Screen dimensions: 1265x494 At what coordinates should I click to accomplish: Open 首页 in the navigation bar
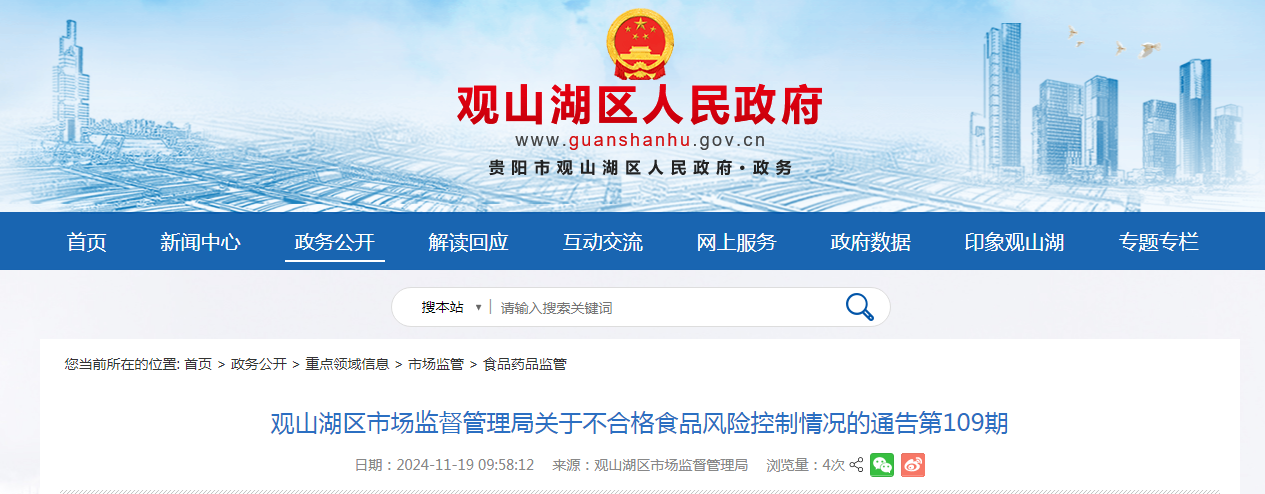[x=87, y=242]
